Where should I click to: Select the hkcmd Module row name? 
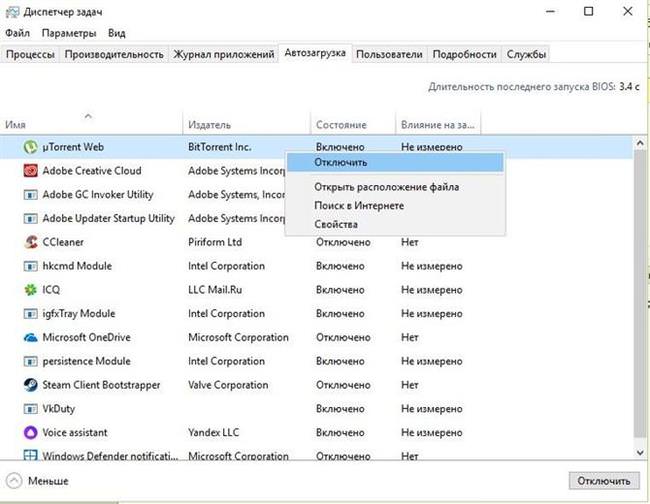coord(77,266)
